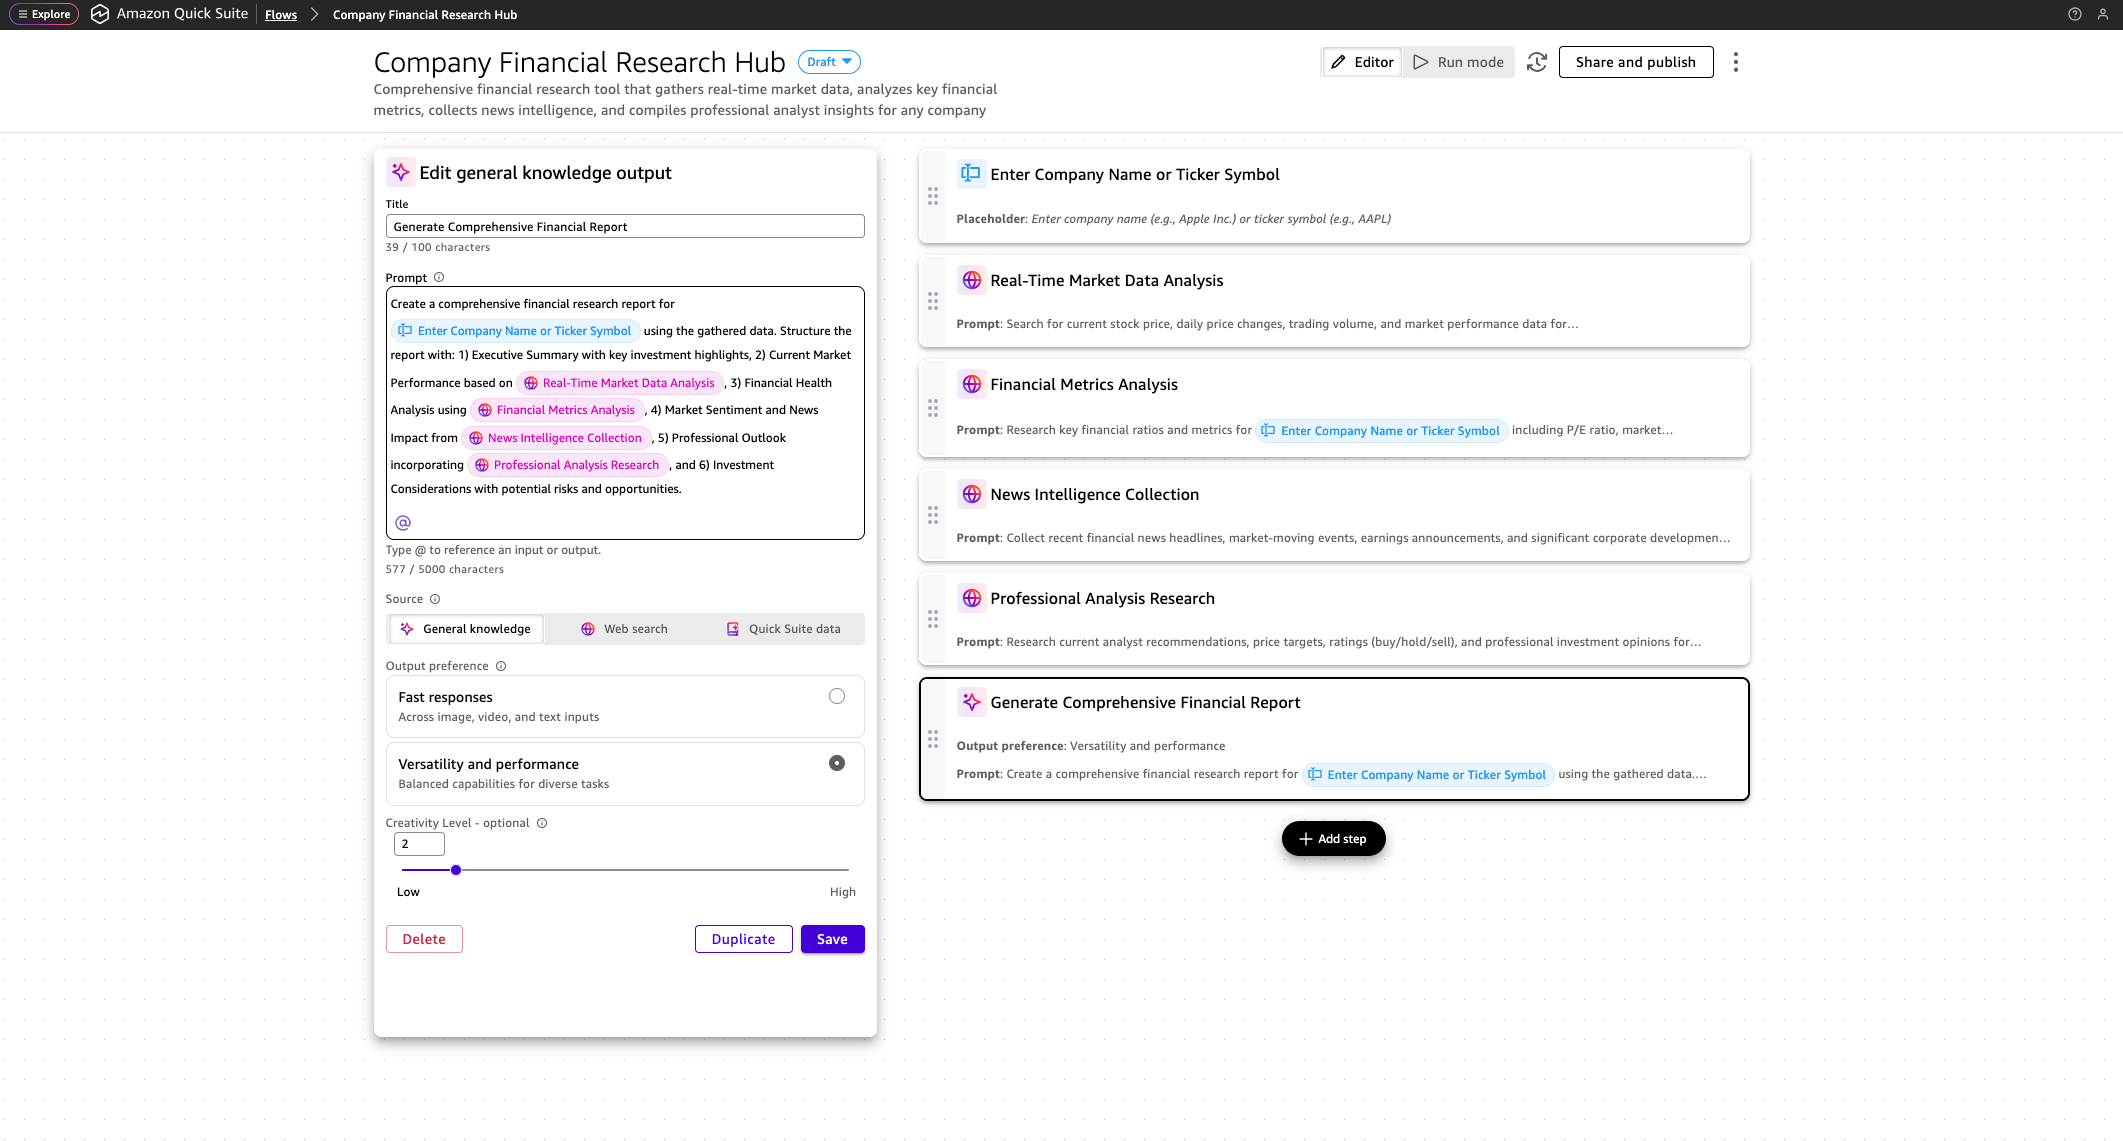Choose Quick Suite data as source
Viewport: 2123px width, 1141px height.
point(783,629)
